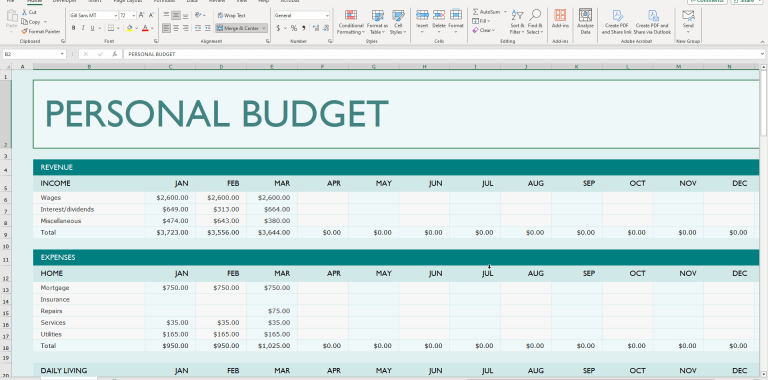
Task: Click Create PDF and Share link
Action: pos(616,22)
